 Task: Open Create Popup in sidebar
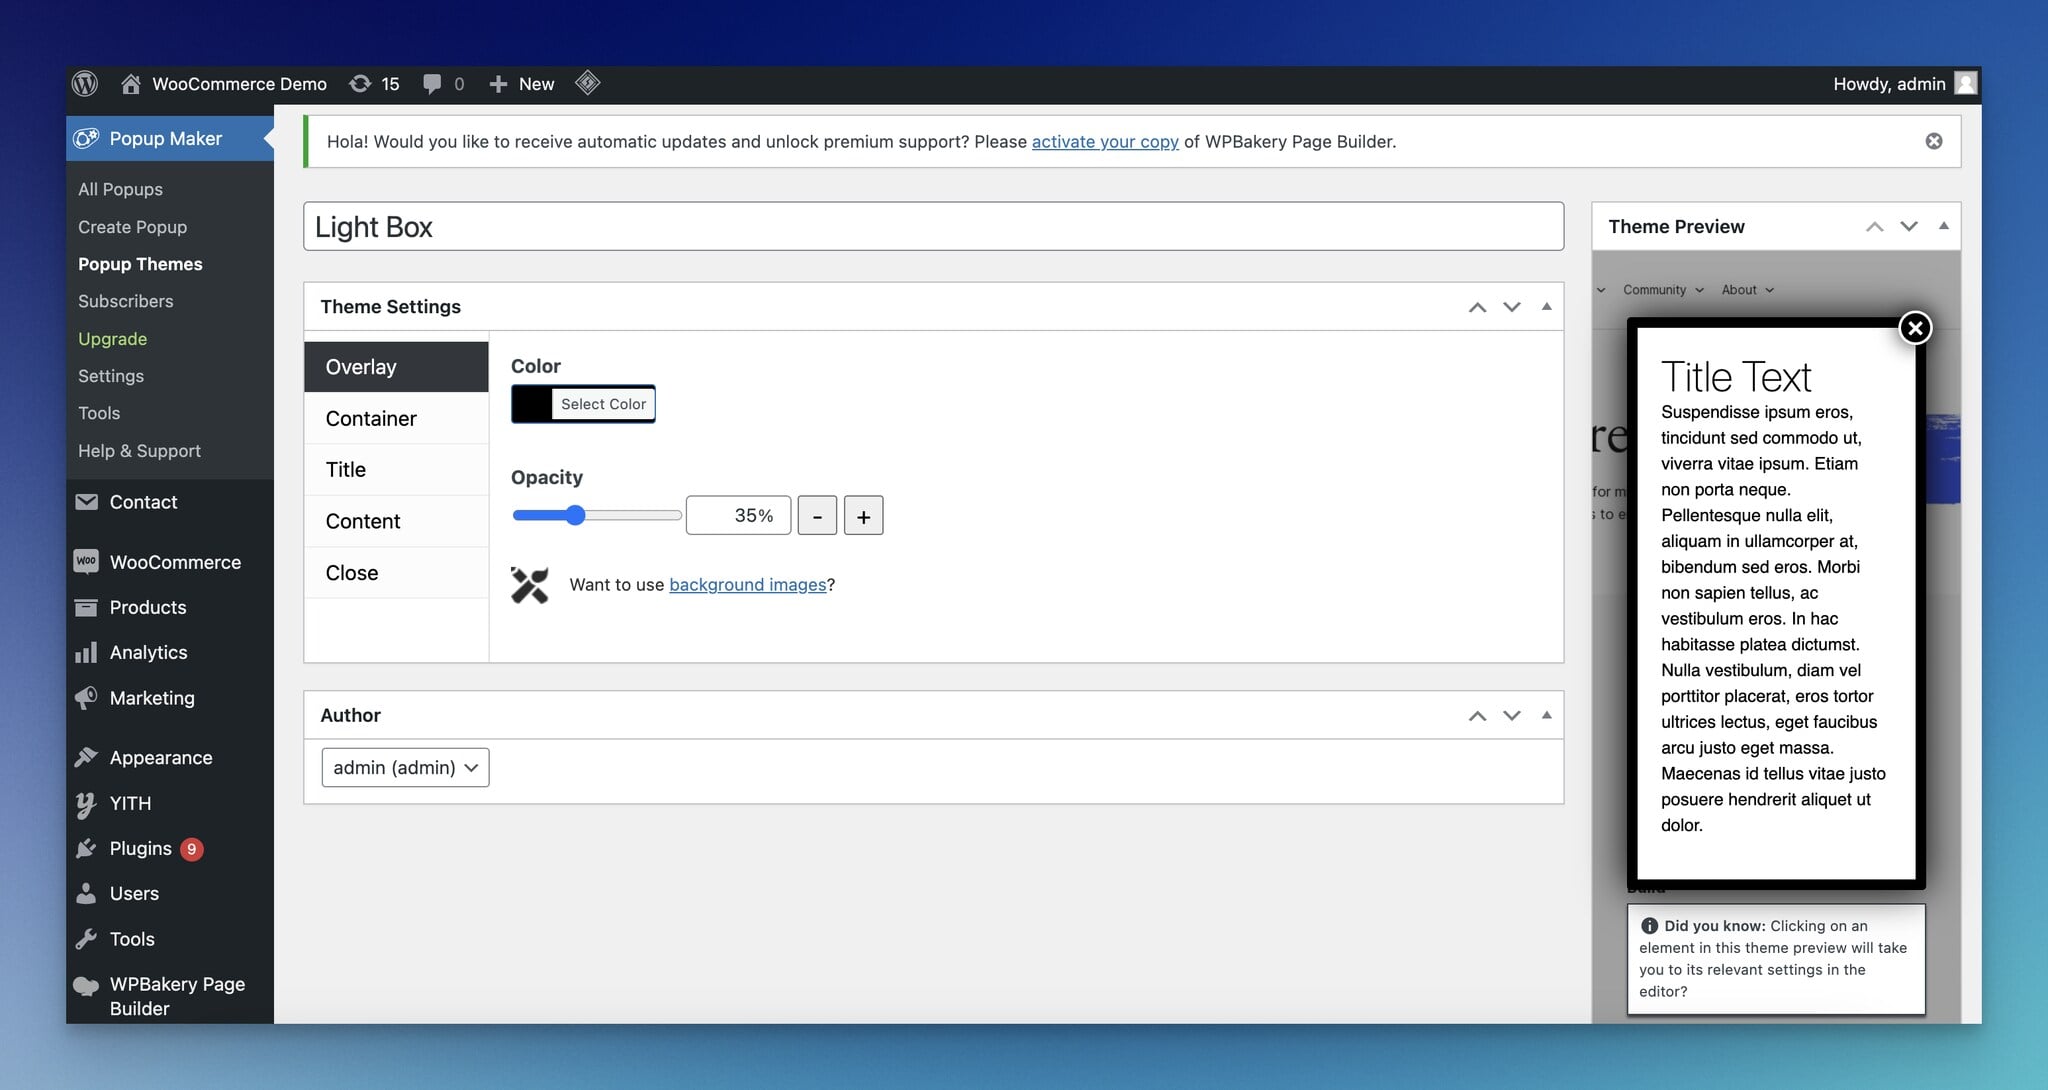pyautogui.click(x=132, y=227)
